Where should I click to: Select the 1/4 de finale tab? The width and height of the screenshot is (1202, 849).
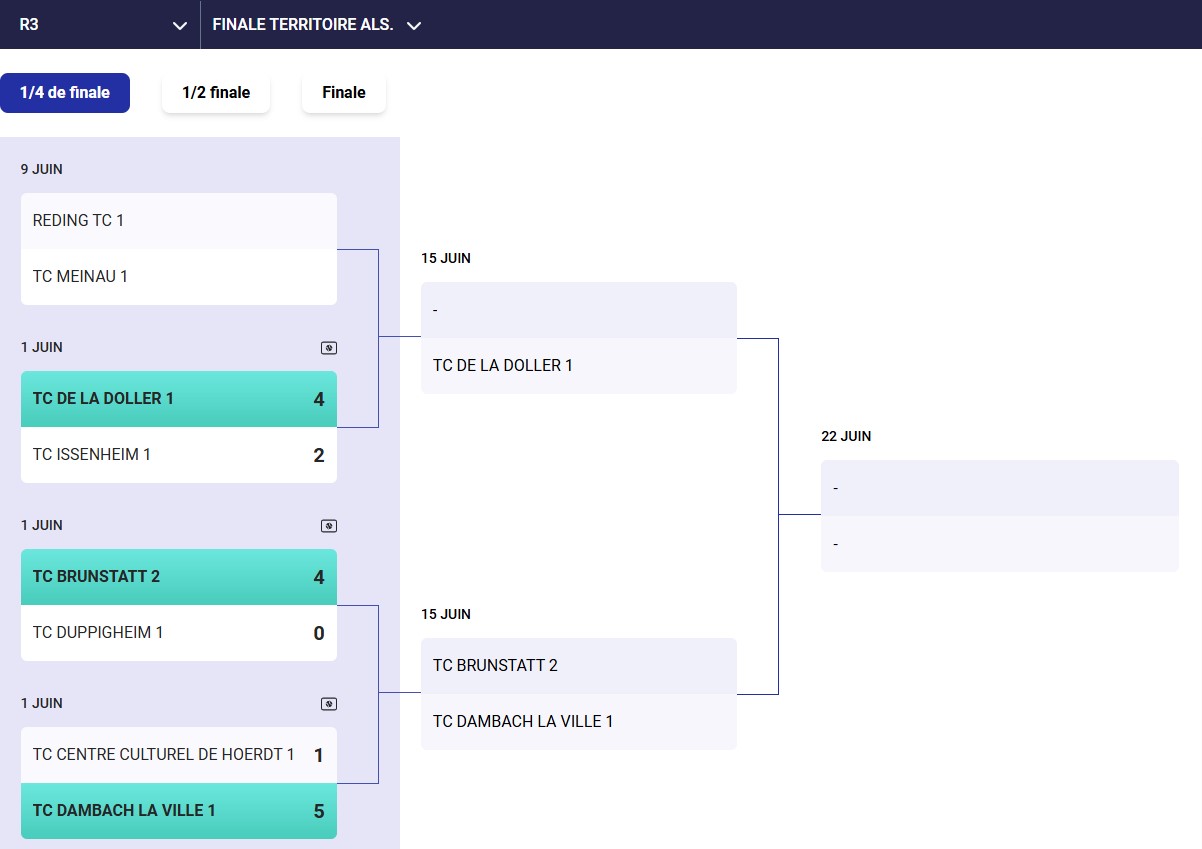(65, 93)
